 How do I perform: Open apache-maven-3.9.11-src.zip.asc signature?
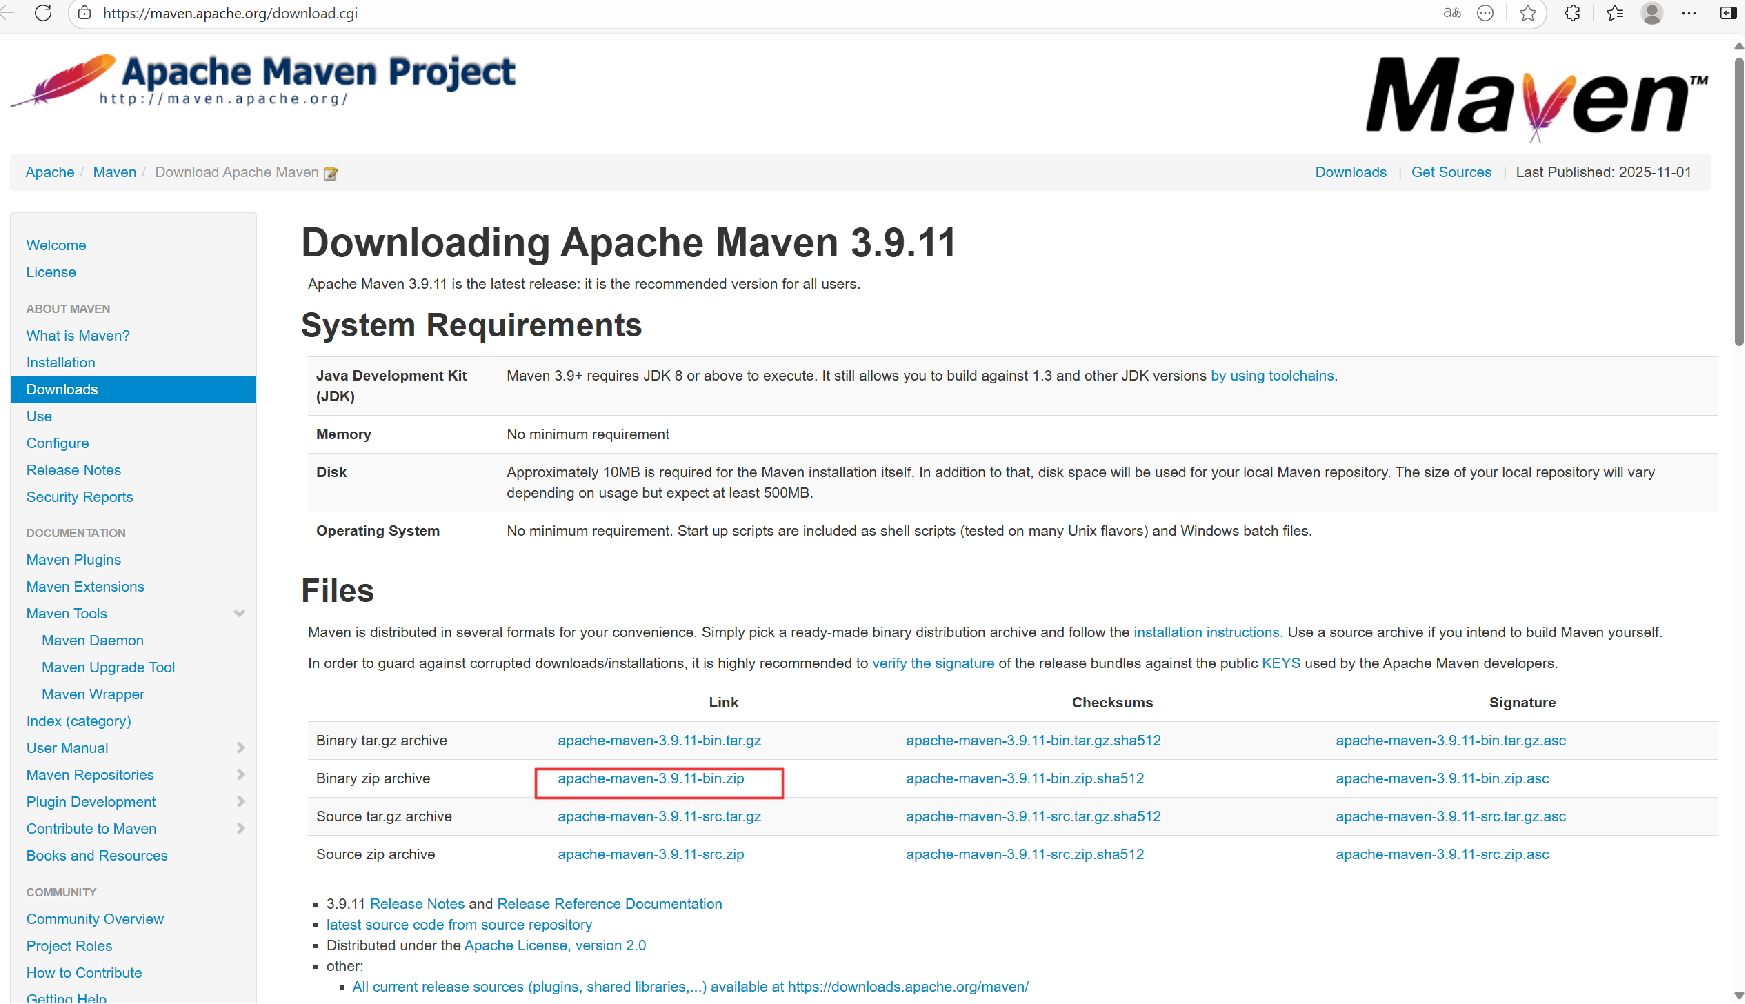1442,855
